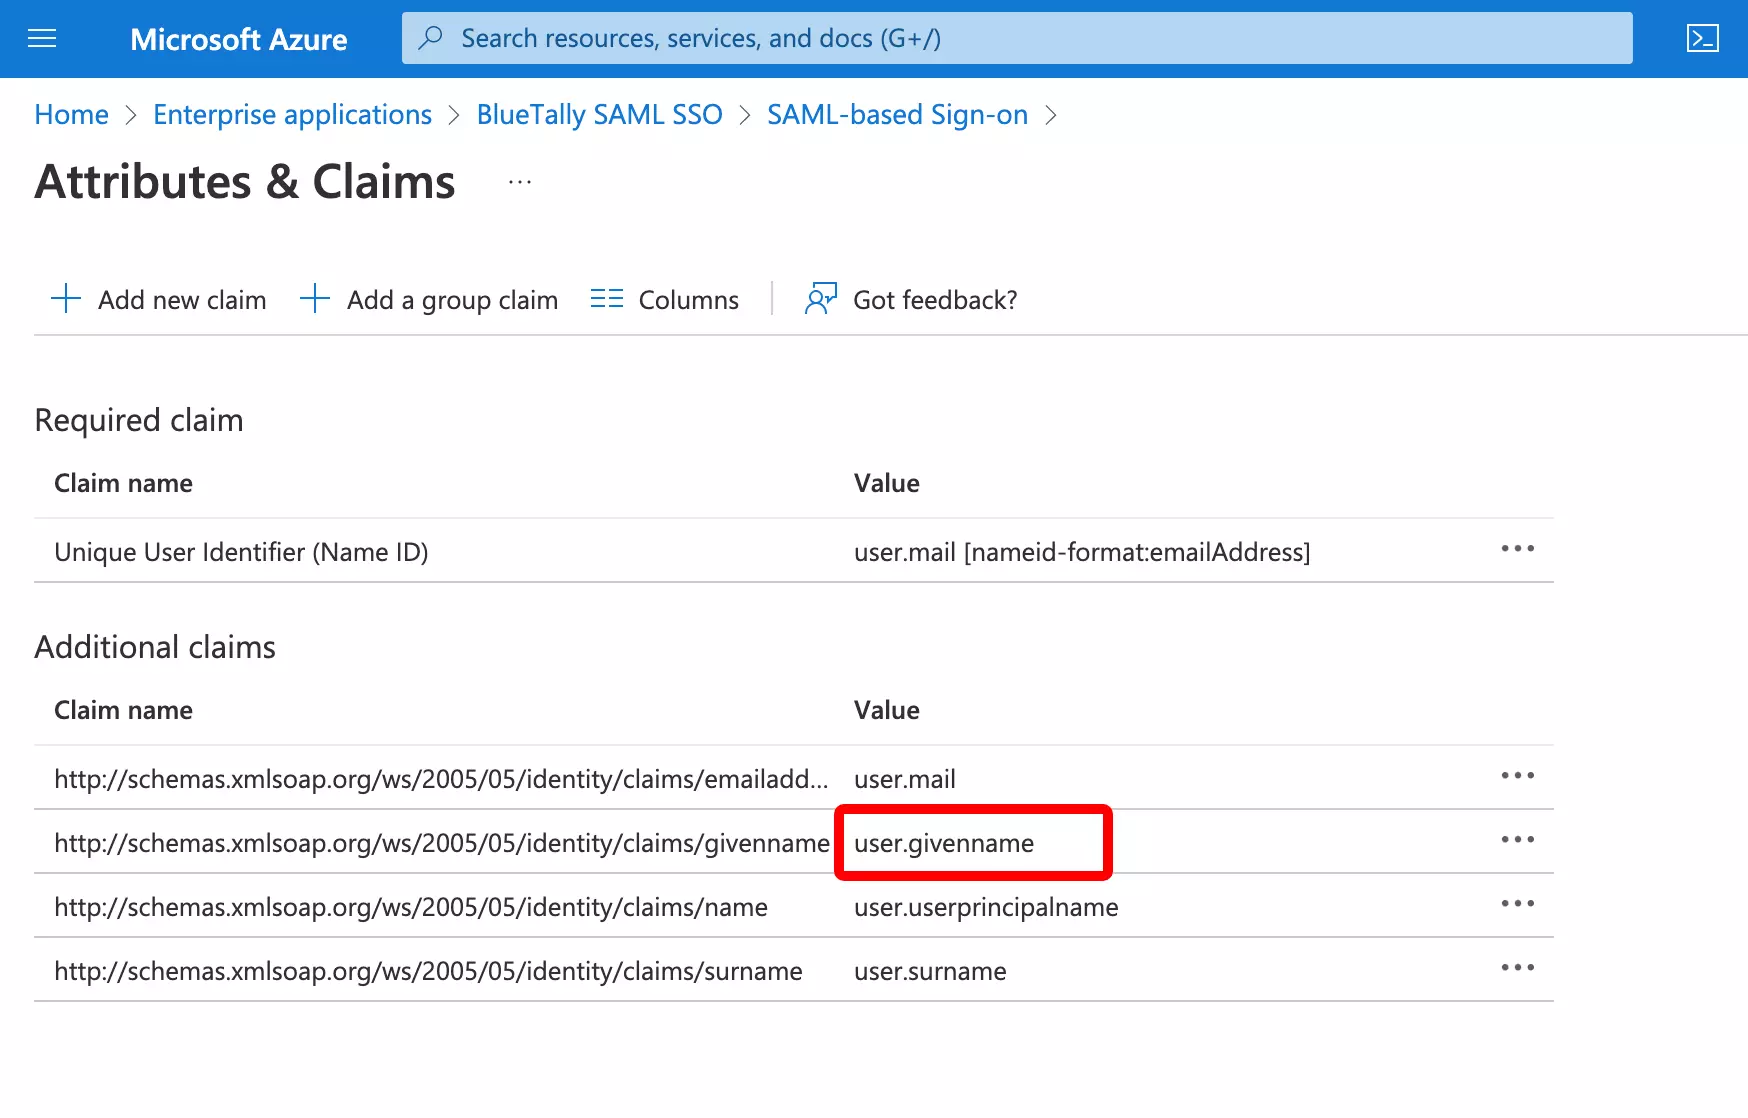Open the ellipsis menu beside Attributes & Claims title
The height and width of the screenshot is (1118, 1748).
pos(520,182)
